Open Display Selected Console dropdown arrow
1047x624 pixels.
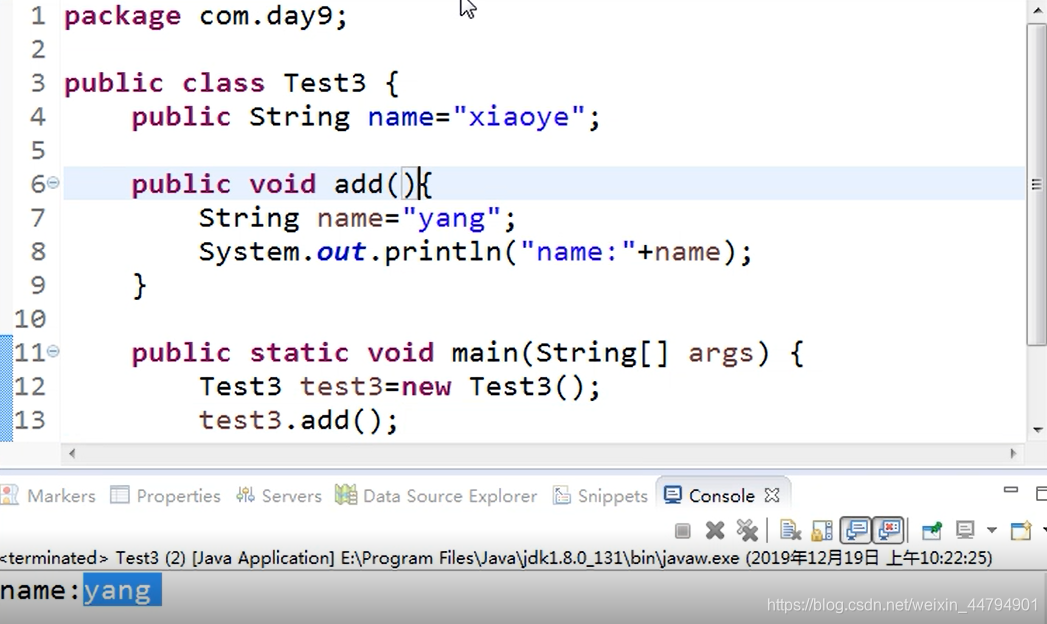click(x=992, y=531)
